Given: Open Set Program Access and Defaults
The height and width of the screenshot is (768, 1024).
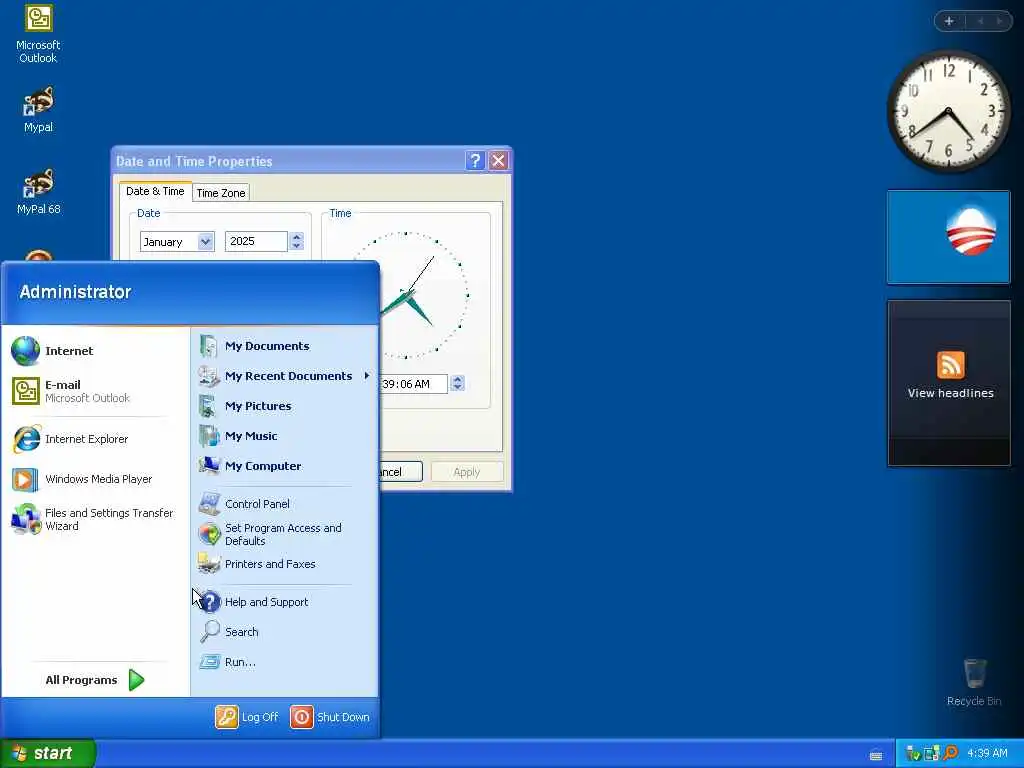Looking at the screenshot, I should point(283,534).
